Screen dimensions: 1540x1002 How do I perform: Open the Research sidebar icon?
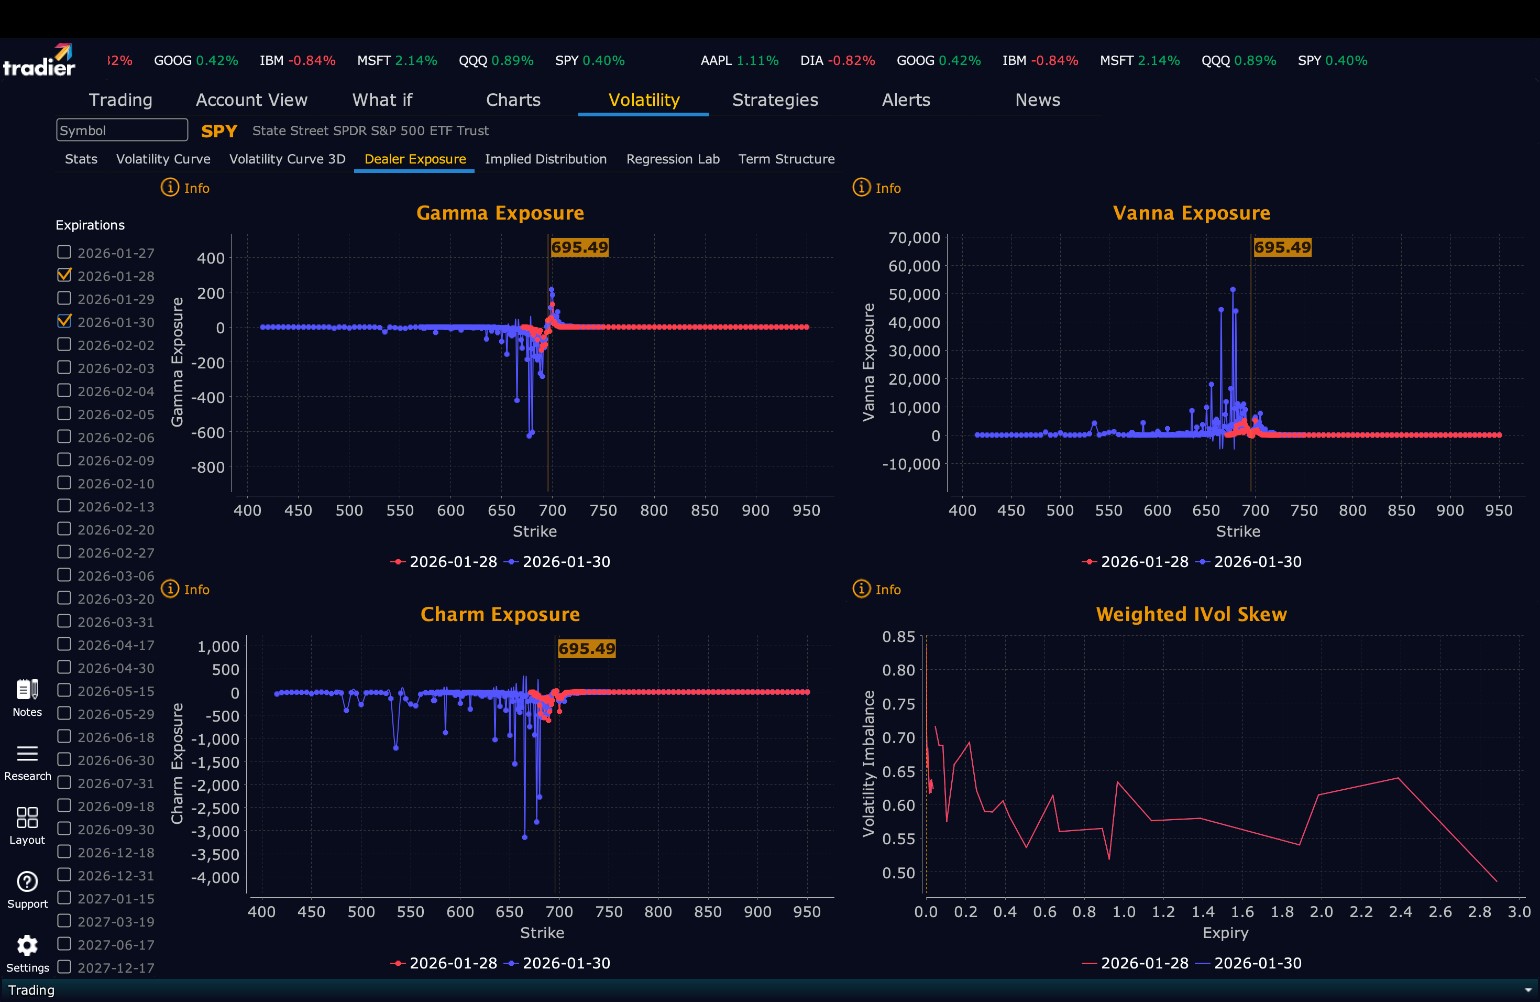pyautogui.click(x=27, y=753)
